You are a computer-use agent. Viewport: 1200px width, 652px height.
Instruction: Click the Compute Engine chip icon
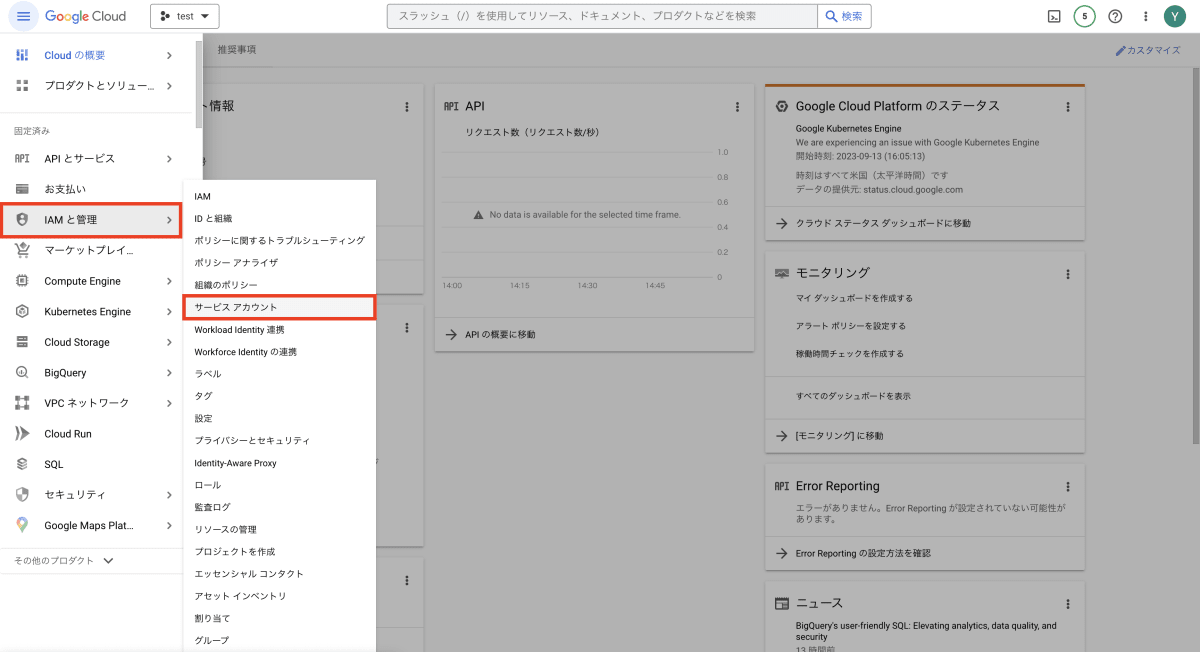23,281
